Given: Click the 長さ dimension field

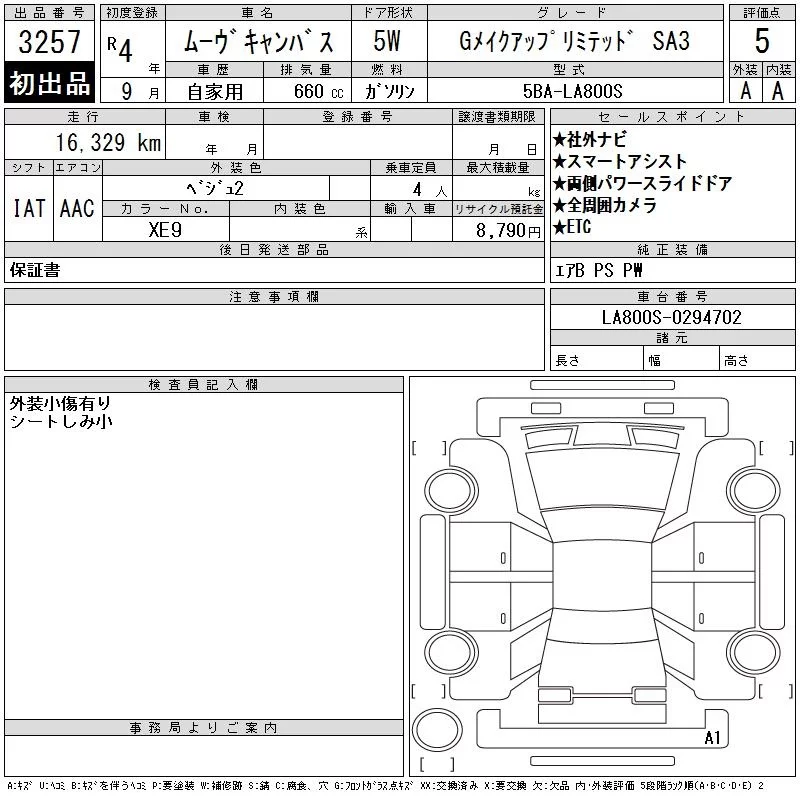Looking at the screenshot, I should tap(596, 359).
